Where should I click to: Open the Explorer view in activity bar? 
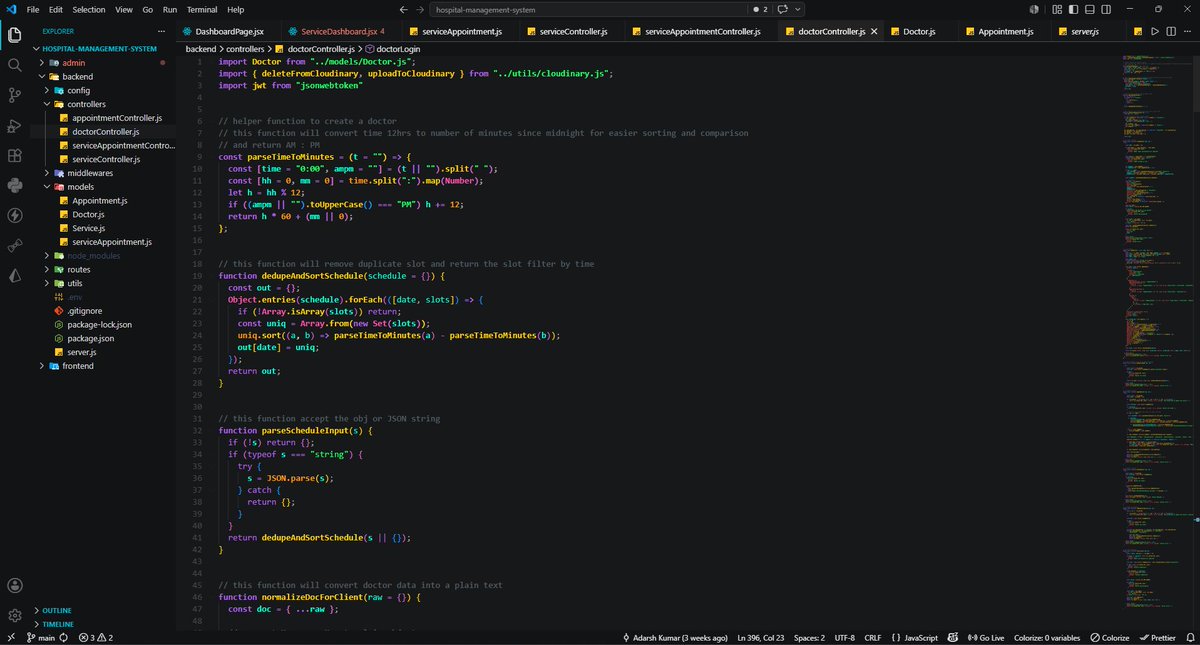tap(14, 36)
